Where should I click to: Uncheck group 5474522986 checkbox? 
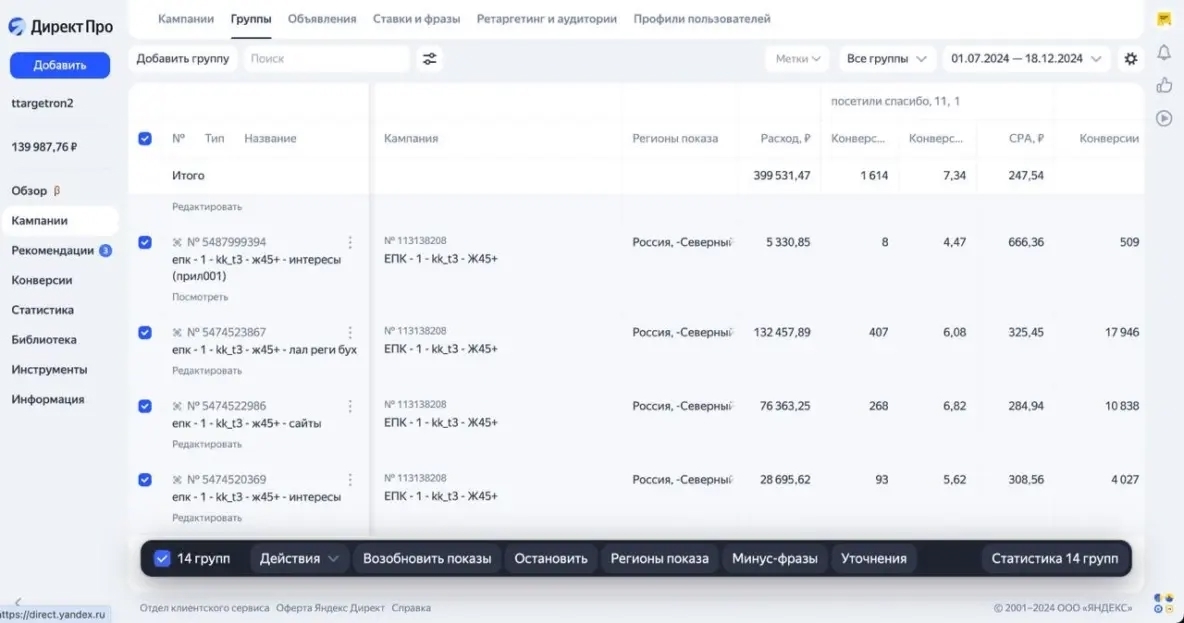145,406
